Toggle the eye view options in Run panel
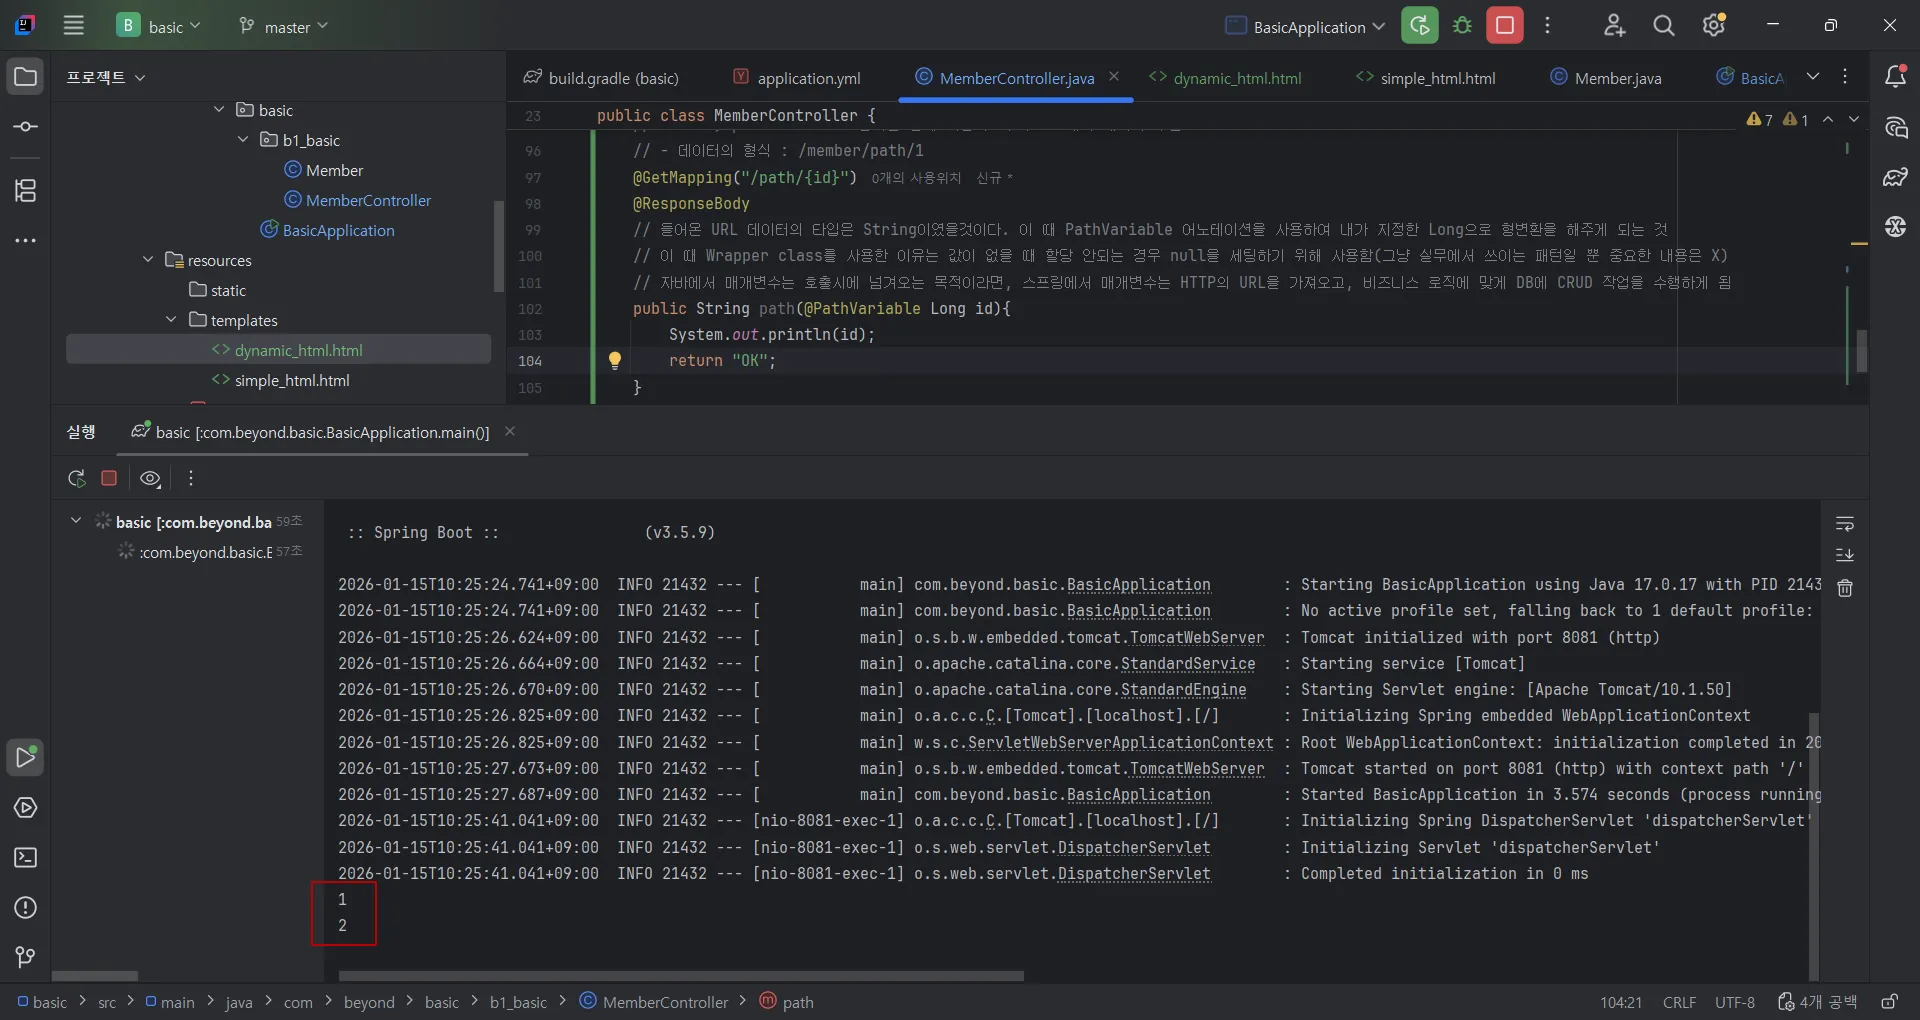Screen dimensions: 1920x1020 tap(150, 478)
